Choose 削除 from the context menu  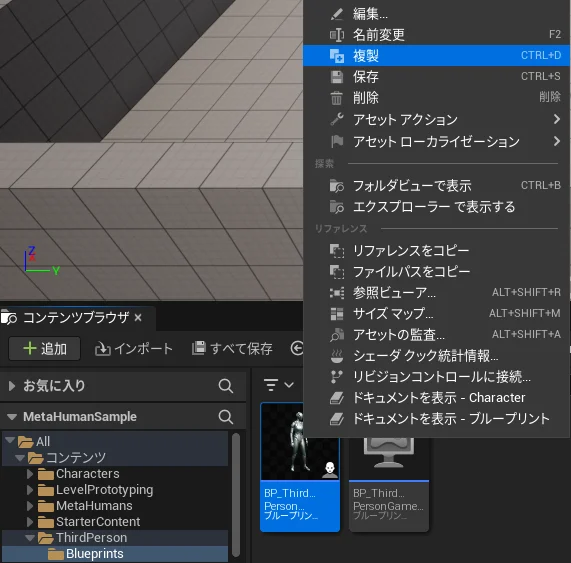tap(436, 98)
